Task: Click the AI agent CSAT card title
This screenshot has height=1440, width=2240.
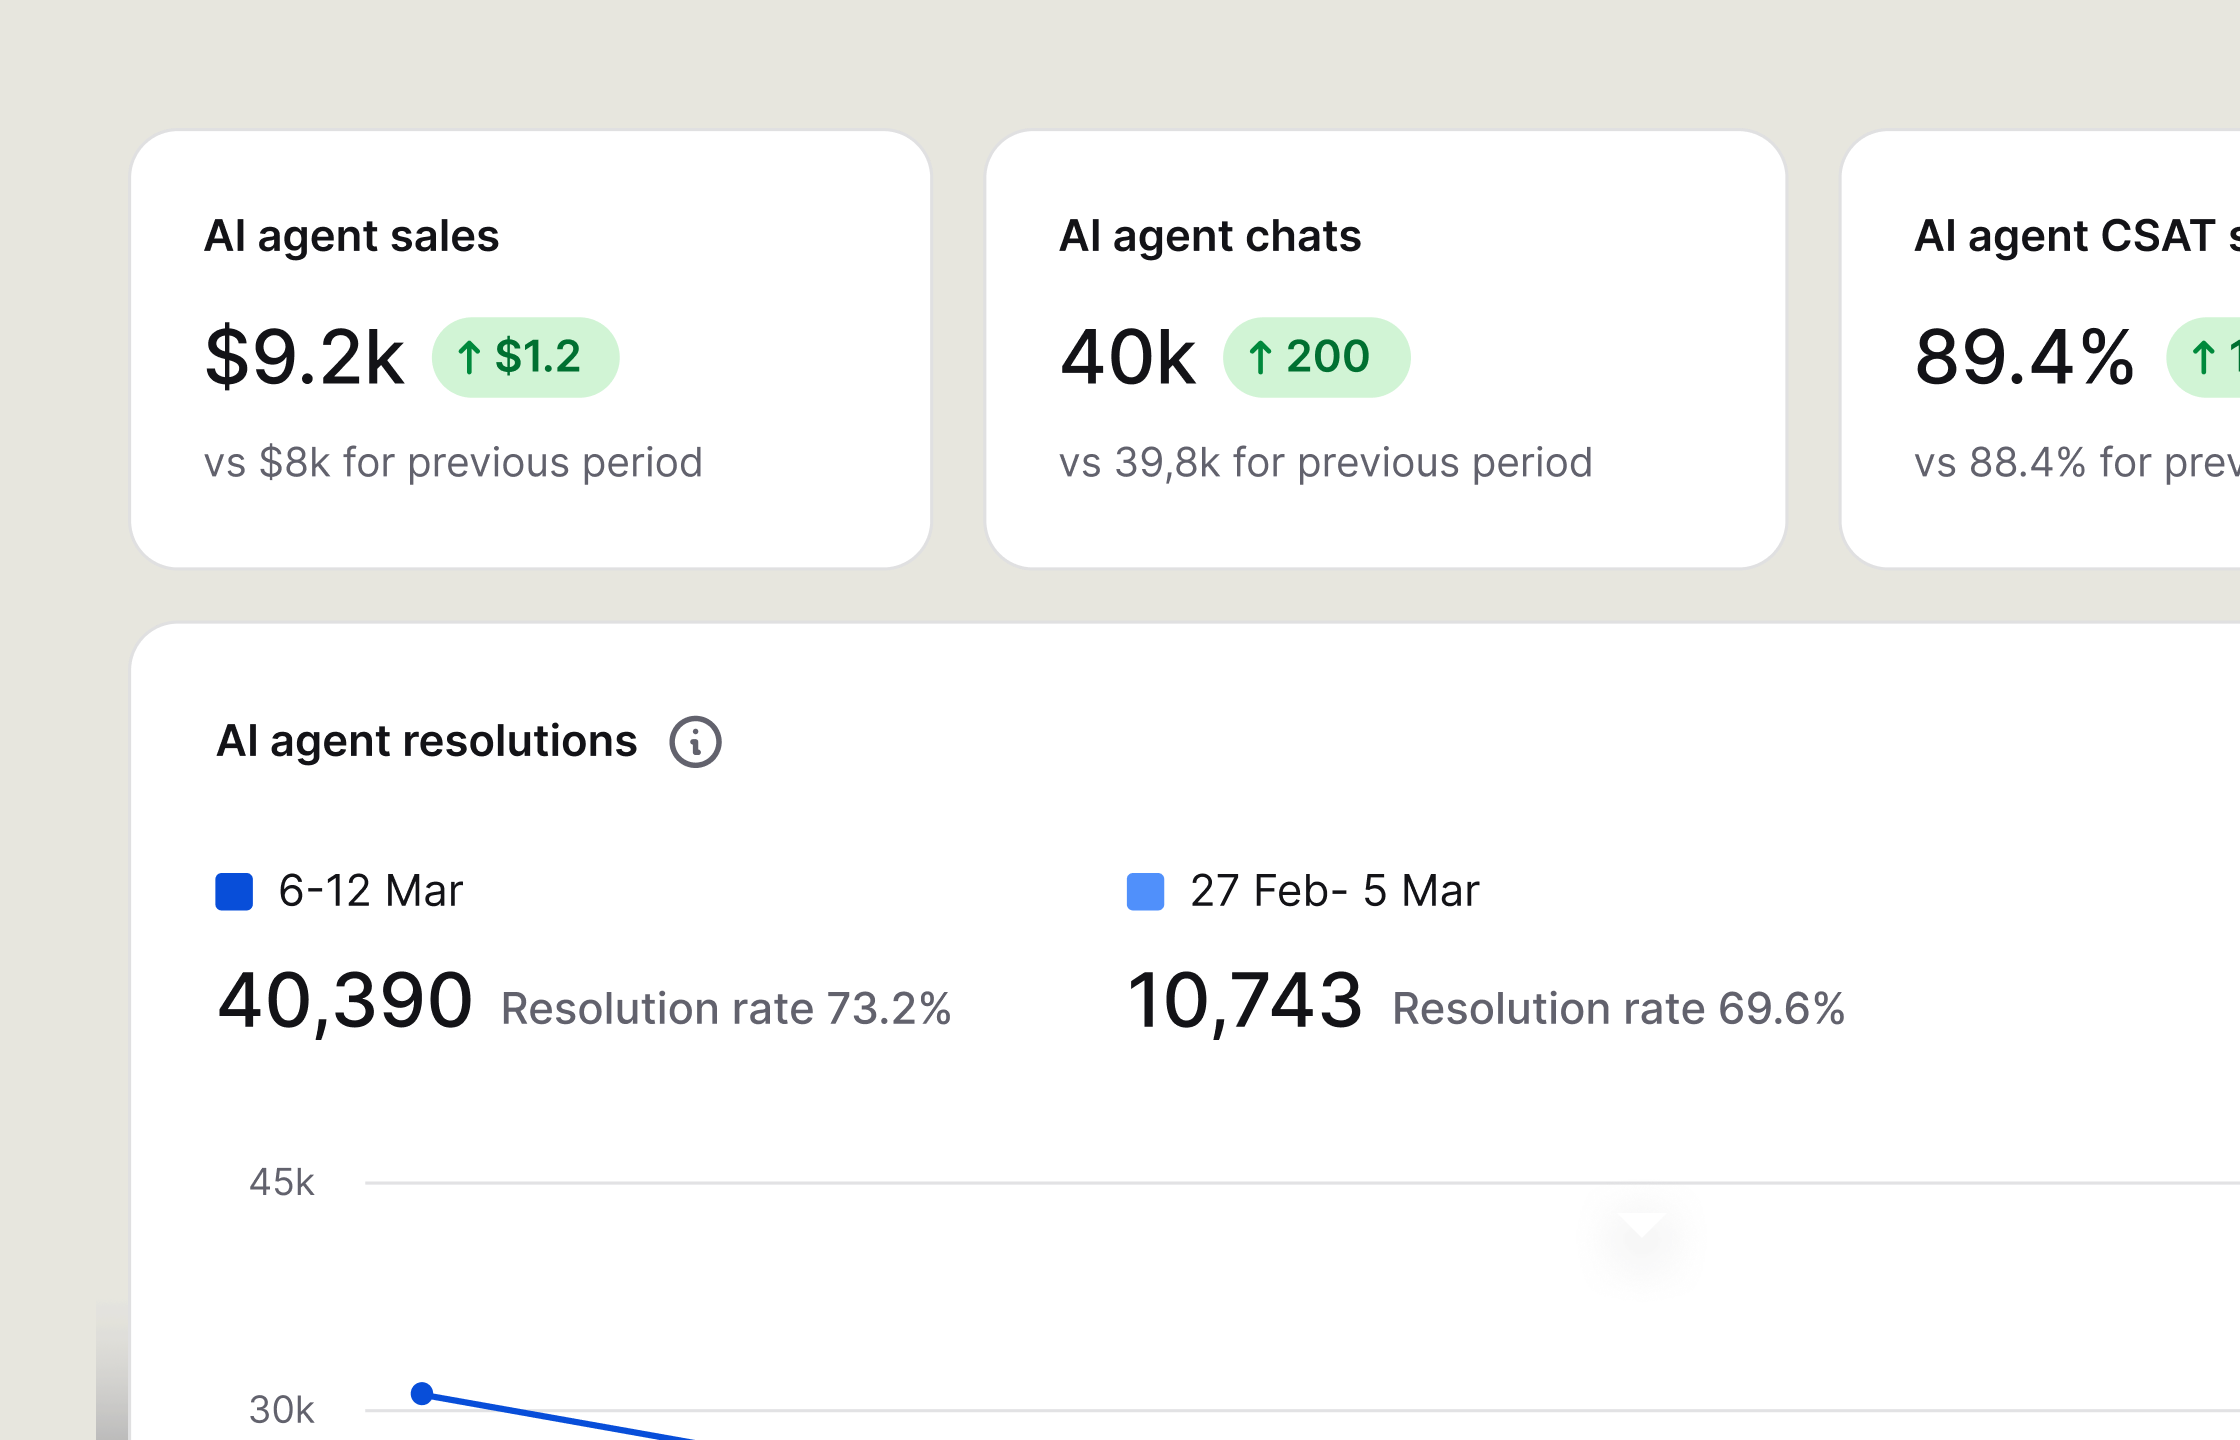Action: click(x=2076, y=236)
